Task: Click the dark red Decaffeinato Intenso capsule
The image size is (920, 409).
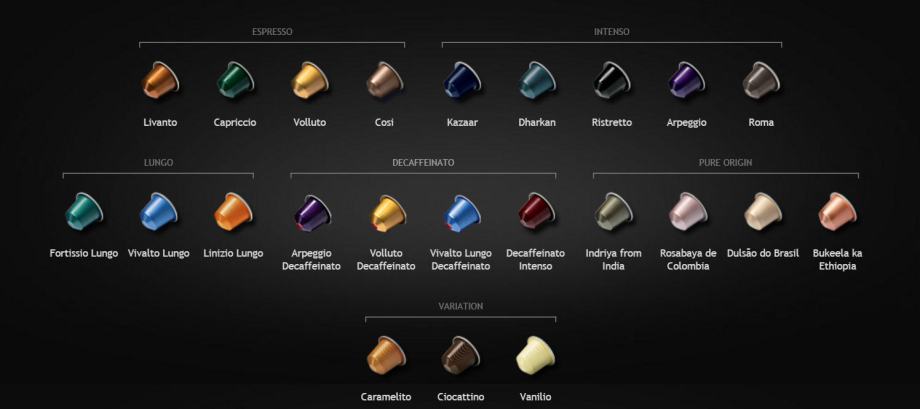Action: pyautogui.click(x=537, y=211)
